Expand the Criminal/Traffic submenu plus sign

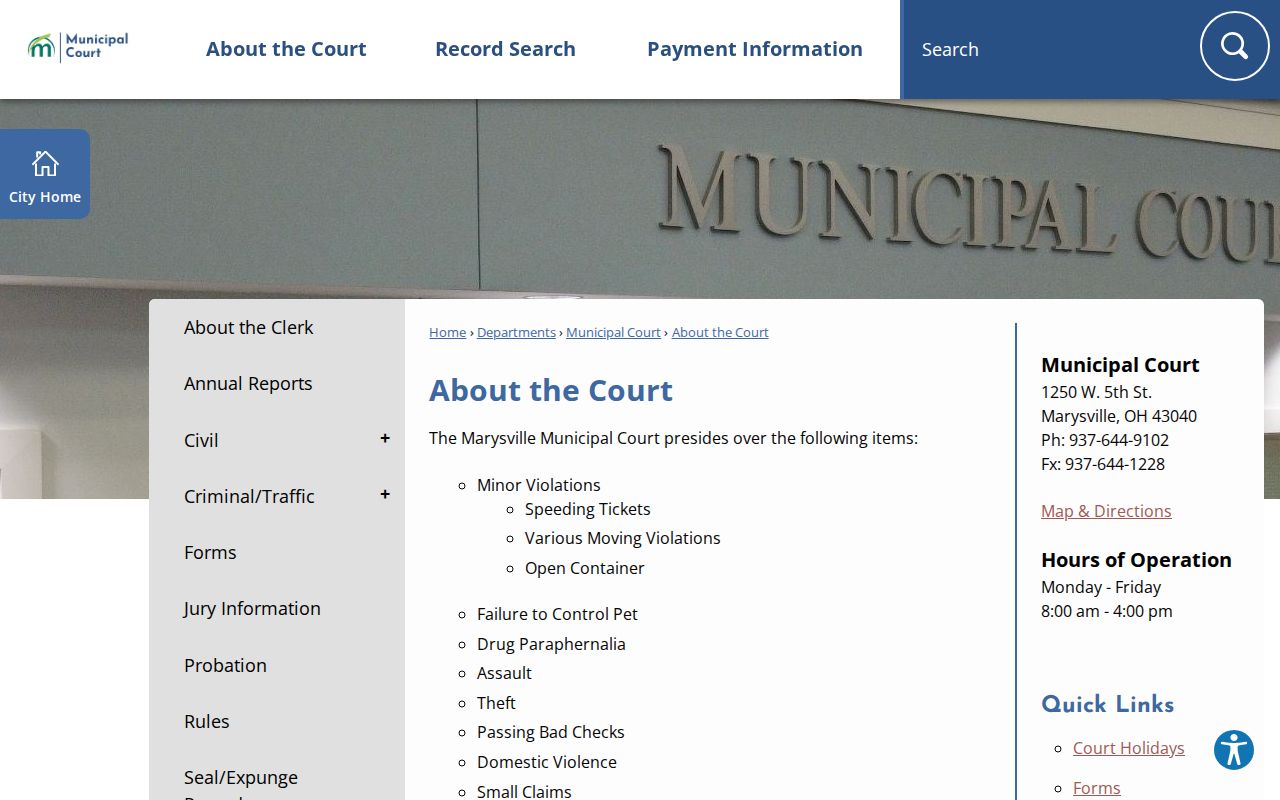coord(385,495)
